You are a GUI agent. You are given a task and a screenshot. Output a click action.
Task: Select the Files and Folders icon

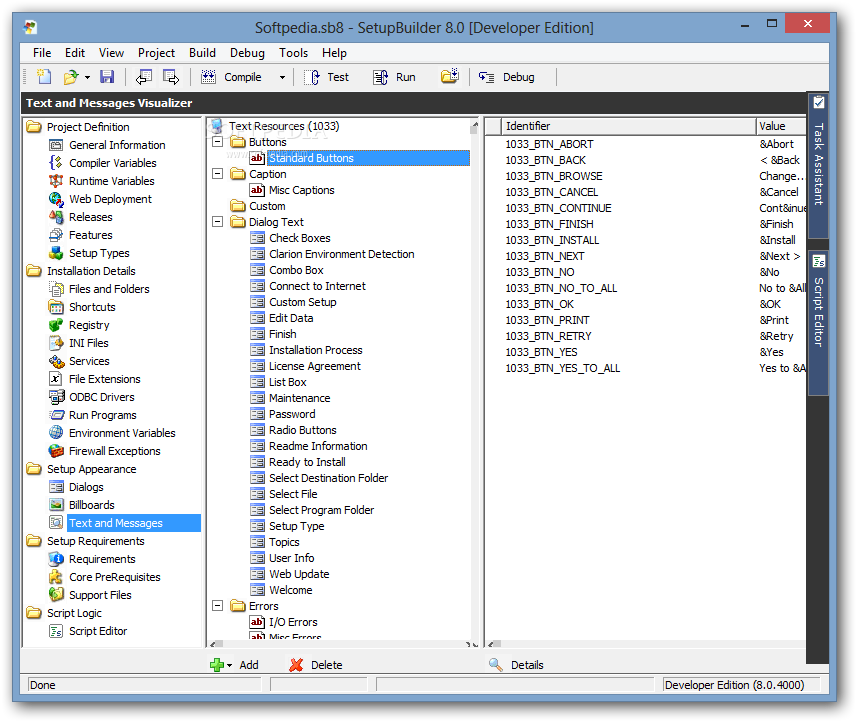point(56,289)
